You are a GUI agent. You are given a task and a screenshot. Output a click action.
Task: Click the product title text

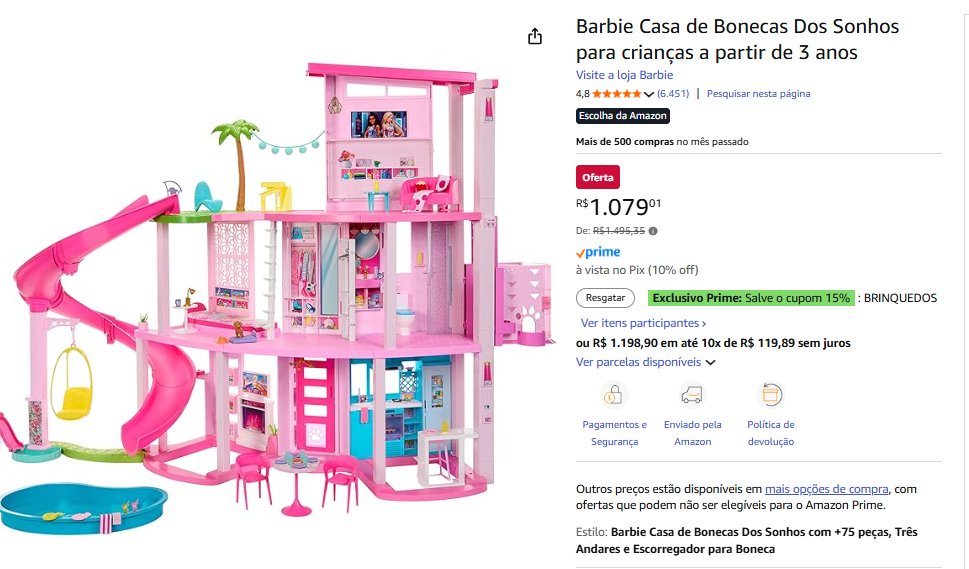[x=737, y=39]
